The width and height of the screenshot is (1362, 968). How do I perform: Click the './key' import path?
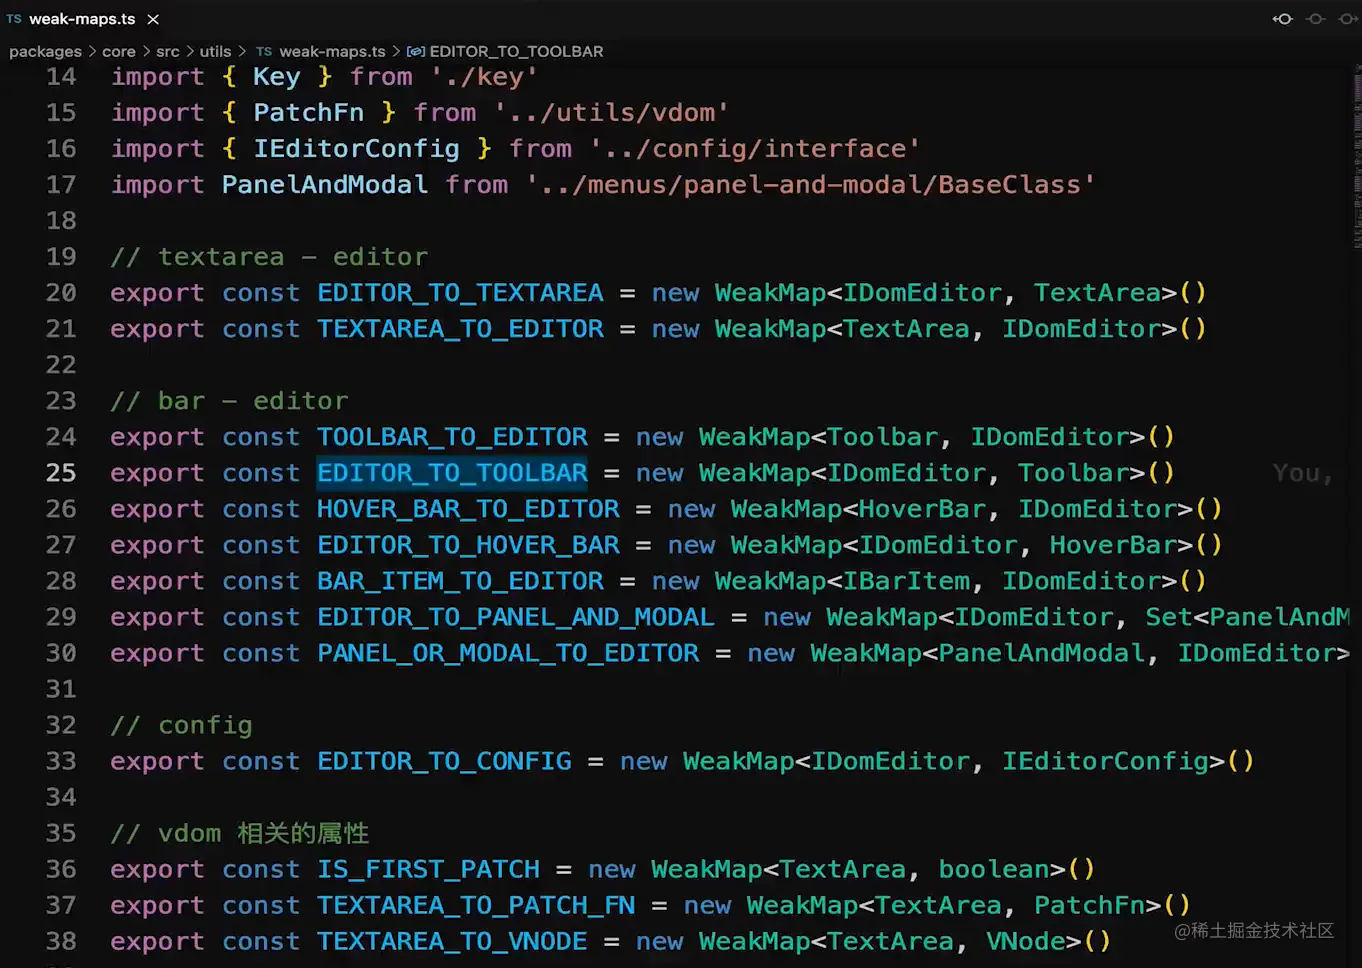point(484,77)
